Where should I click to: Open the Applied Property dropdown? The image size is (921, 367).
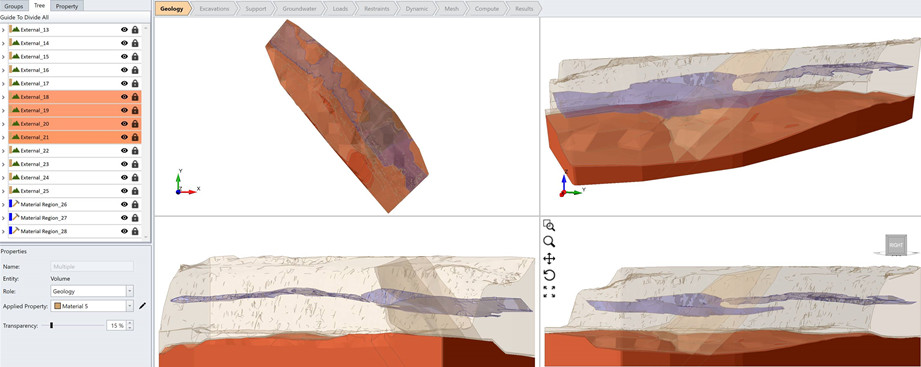coord(92,306)
